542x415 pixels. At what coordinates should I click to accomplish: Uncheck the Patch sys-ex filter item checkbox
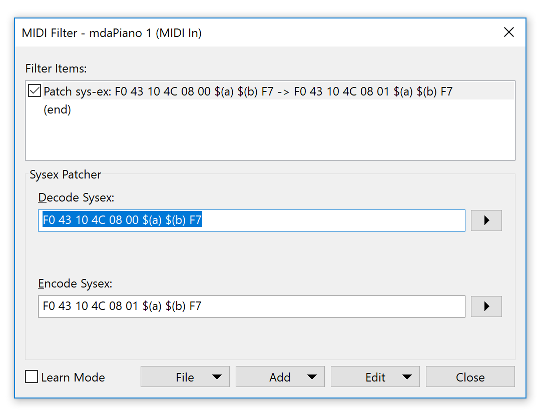[35, 91]
